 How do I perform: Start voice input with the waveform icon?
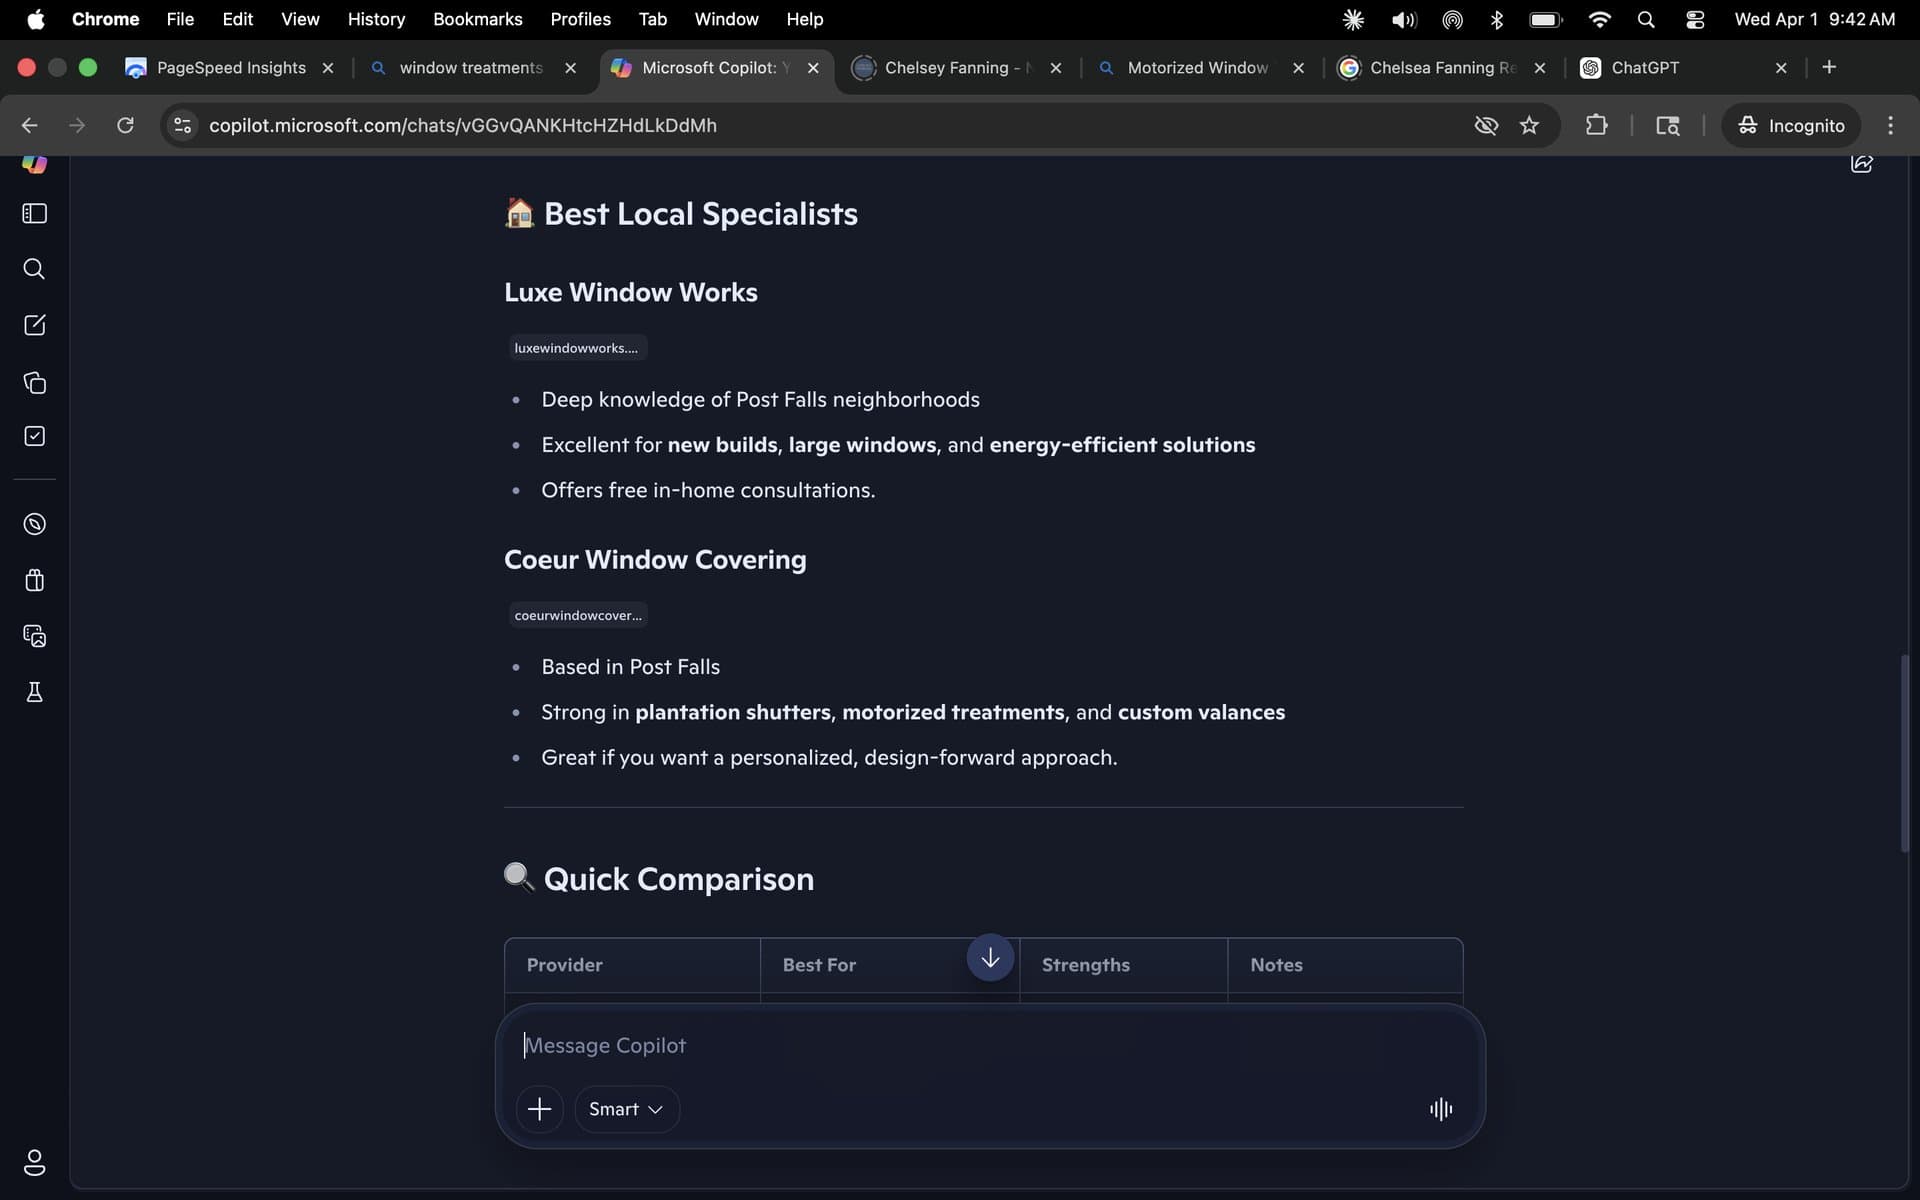coord(1440,1108)
